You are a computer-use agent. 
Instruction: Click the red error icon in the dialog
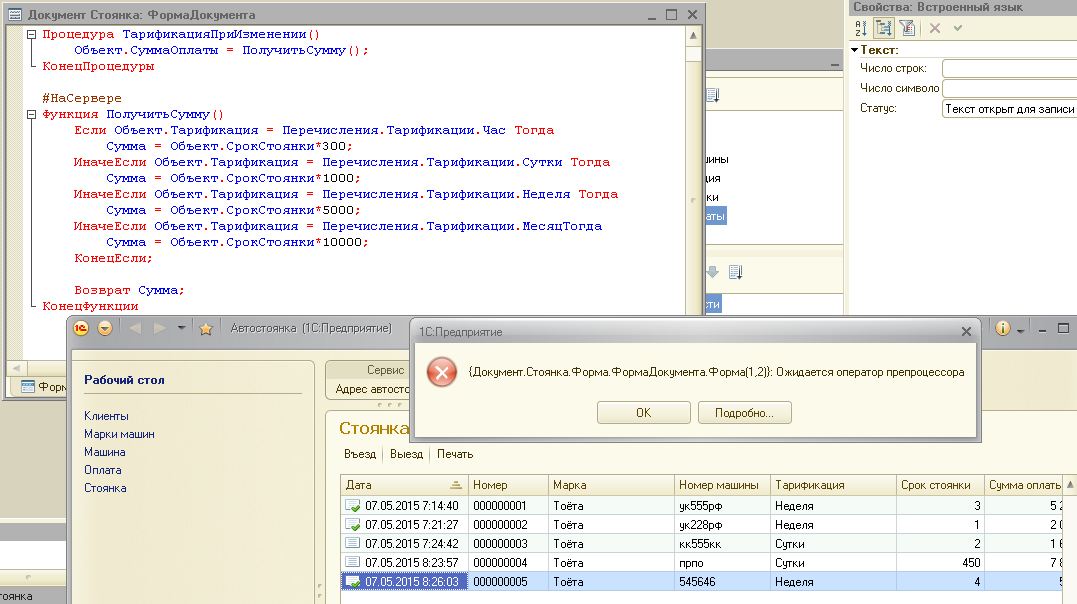(442, 372)
